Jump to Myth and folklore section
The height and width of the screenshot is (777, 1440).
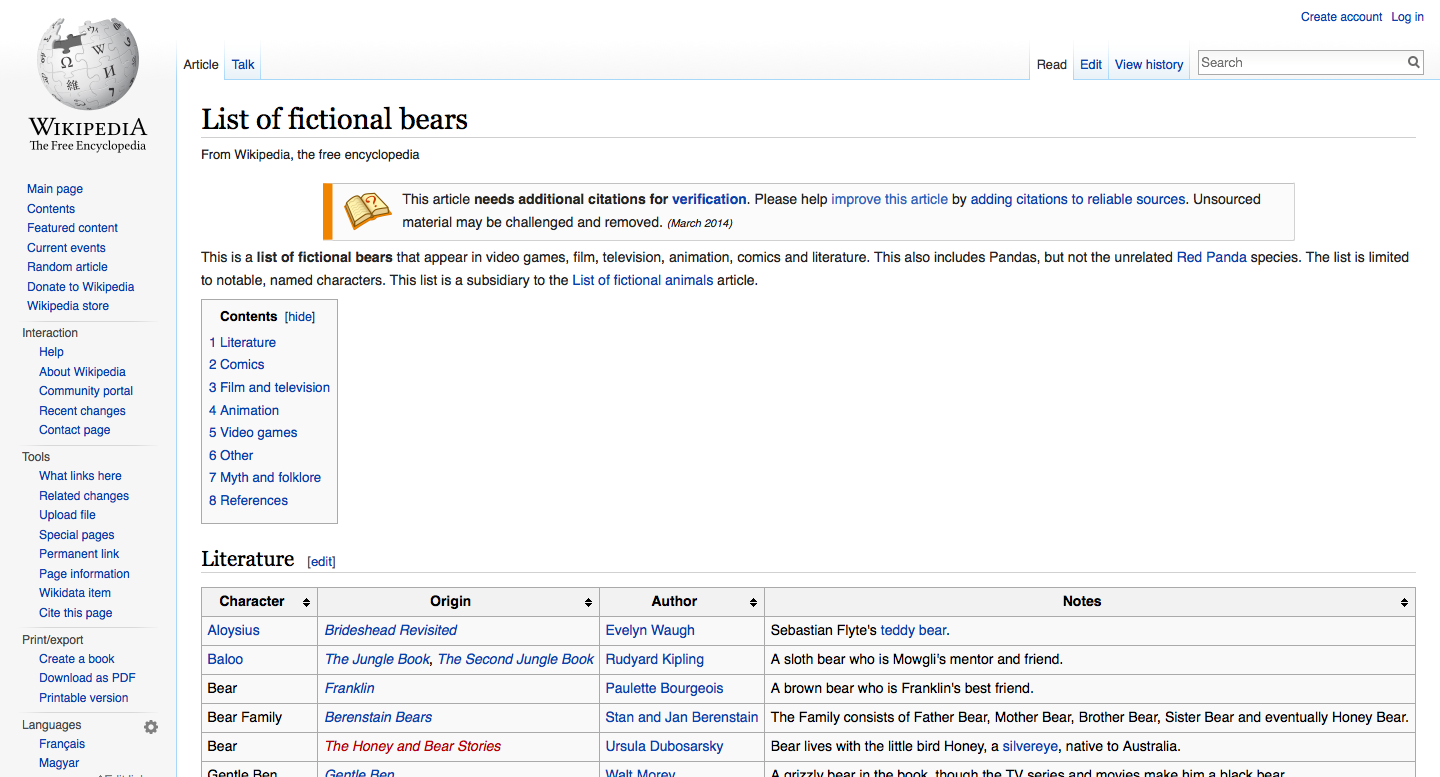(x=265, y=478)
